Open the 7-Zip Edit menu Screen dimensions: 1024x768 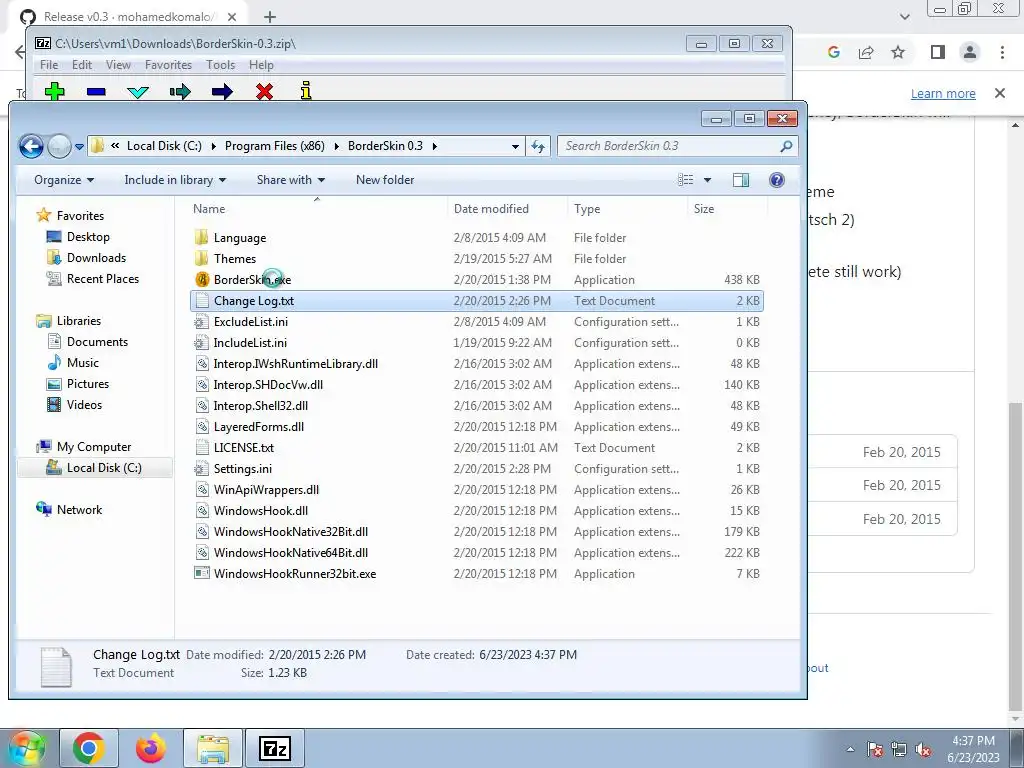pyautogui.click(x=82, y=65)
